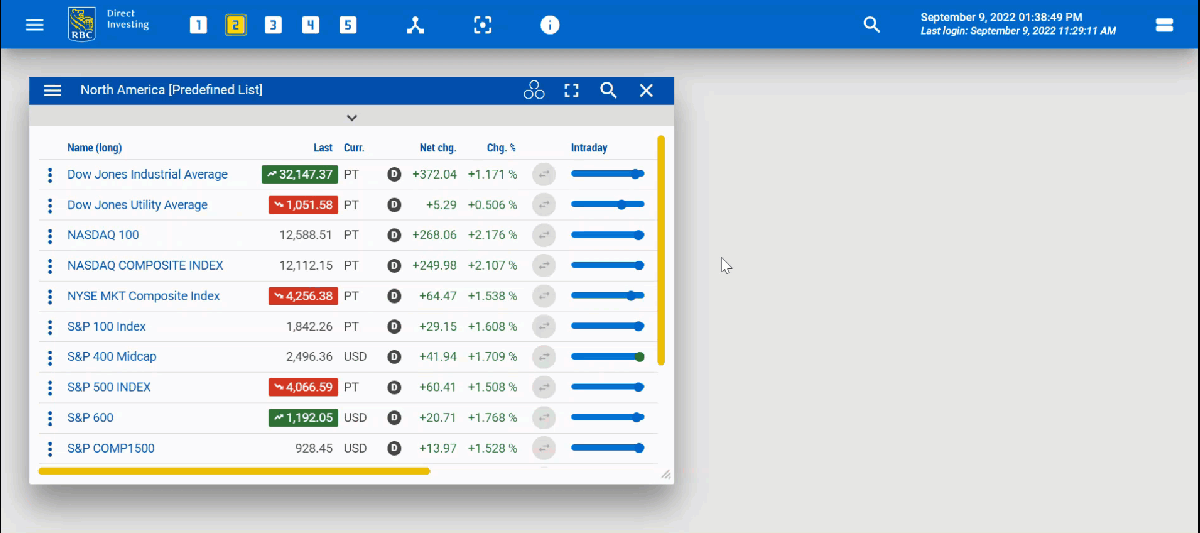Image resolution: width=1200 pixels, height=533 pixels.
Task: Click the global search magnifier icon
Action: 872,25
